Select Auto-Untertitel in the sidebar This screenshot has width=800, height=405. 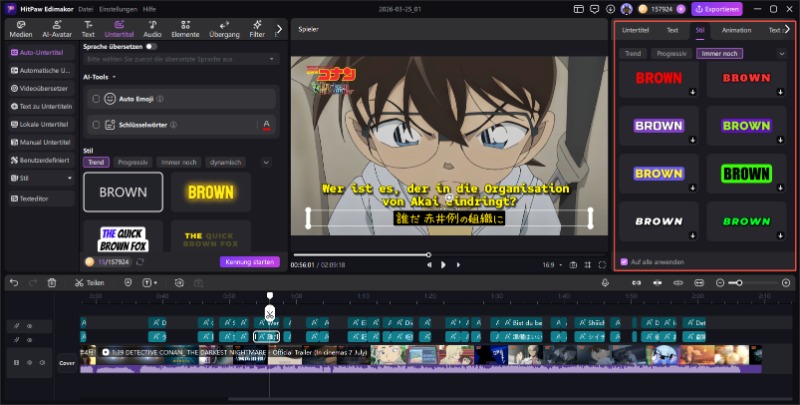click(x=41, y=53)
